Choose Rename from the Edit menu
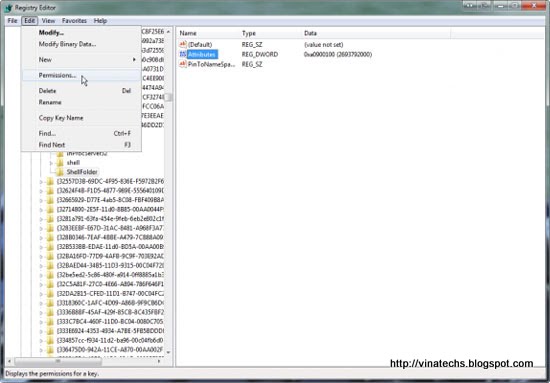Image resolution: width=550 pixels, height=383 pixels. [x=81, y=102]
